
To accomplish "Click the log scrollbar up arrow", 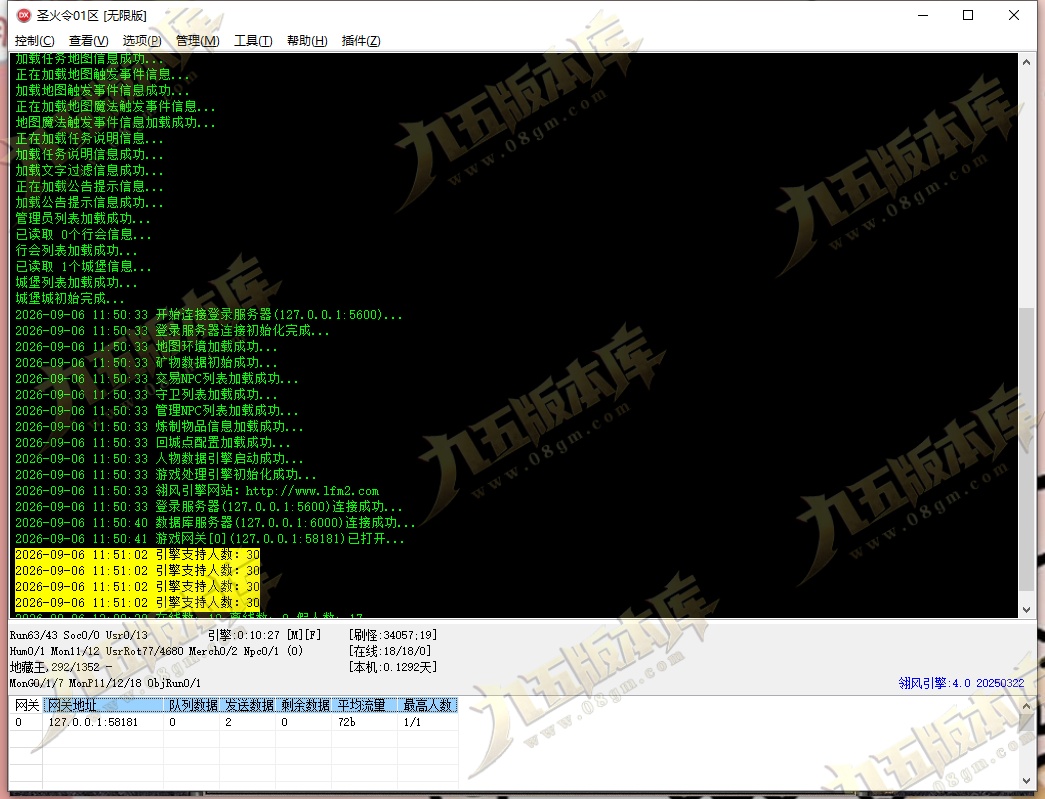I will tap(1026, 61).
